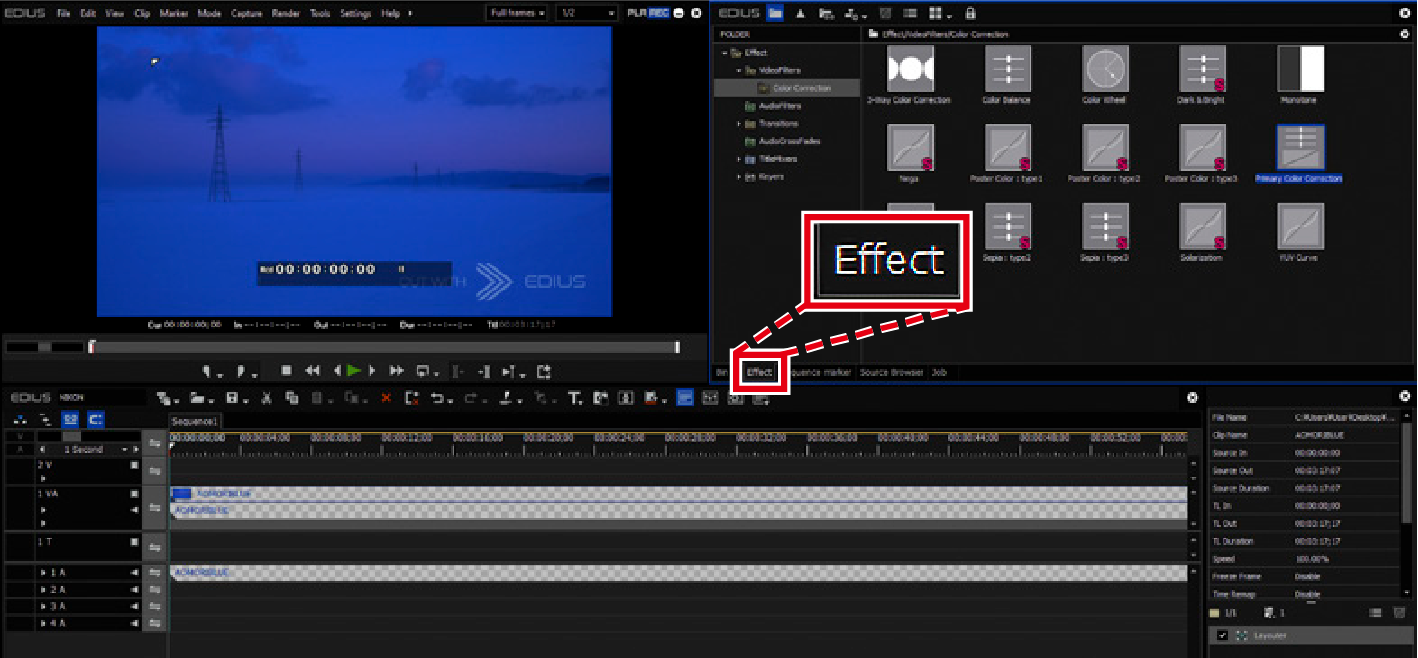Screen dimensions: 1418x658
Task: Toggle REC mode in the preview header
Action: (x=659, y=13)
